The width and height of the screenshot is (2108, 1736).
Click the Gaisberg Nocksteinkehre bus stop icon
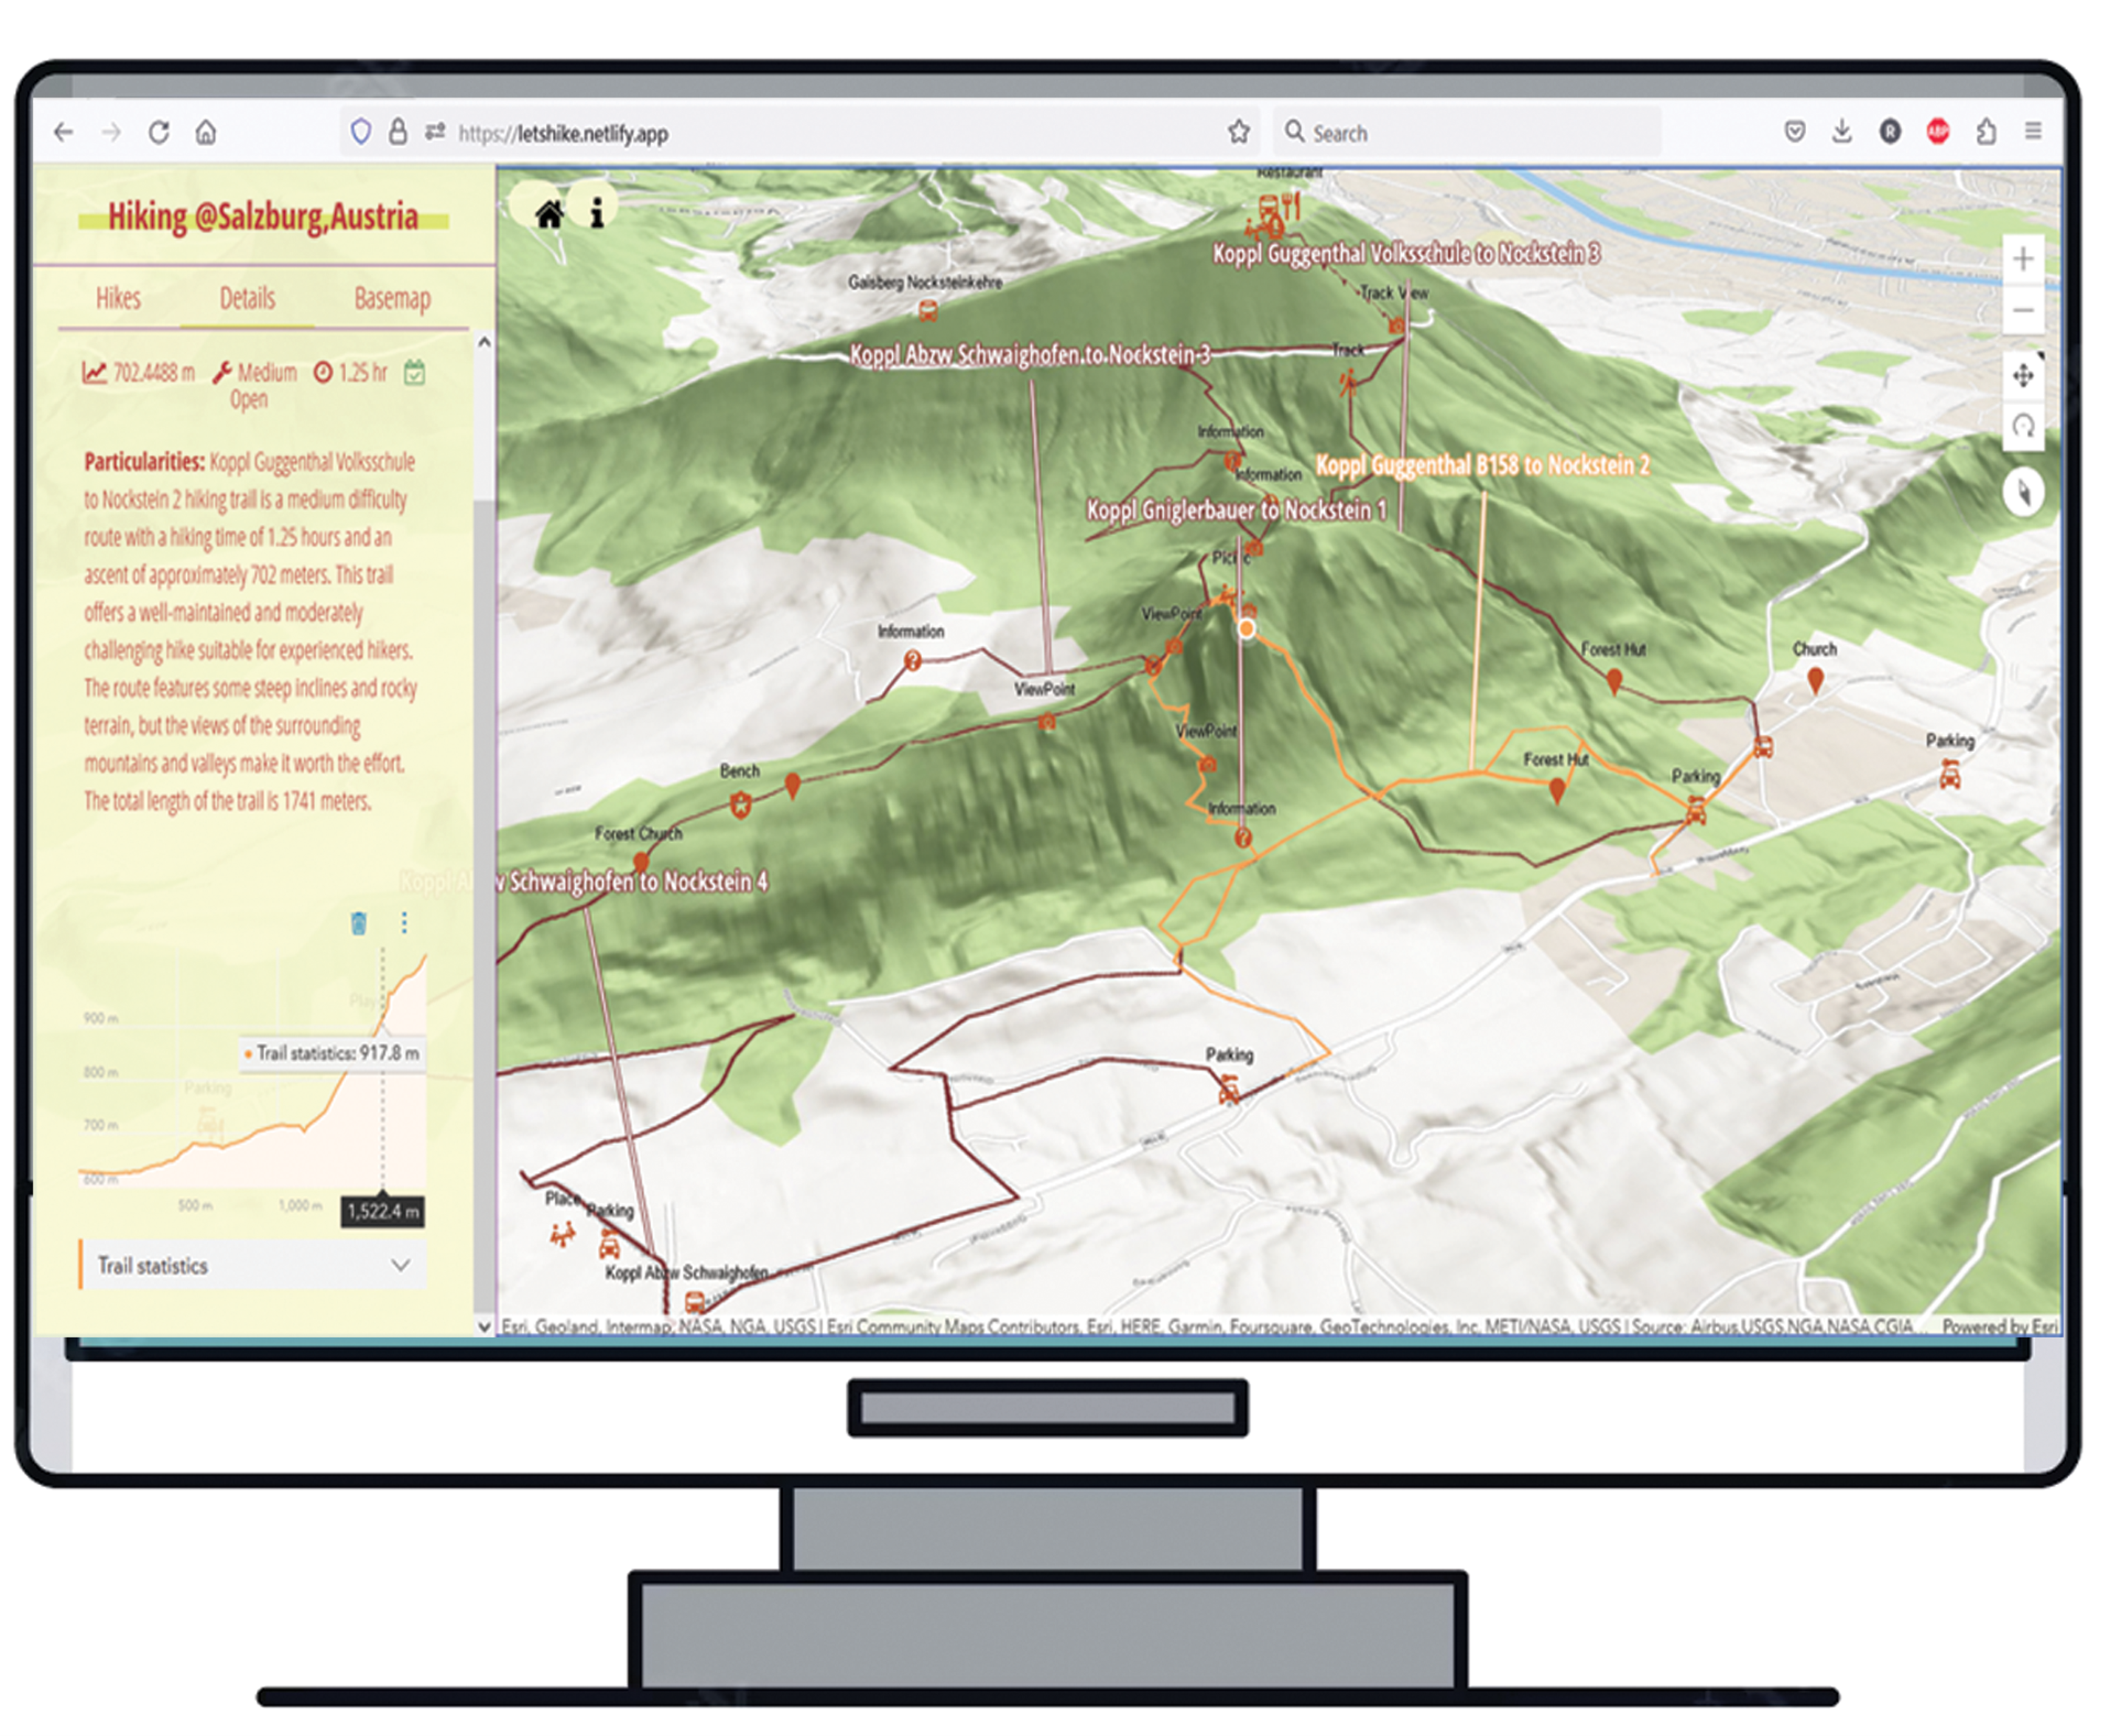coord(928,312)
